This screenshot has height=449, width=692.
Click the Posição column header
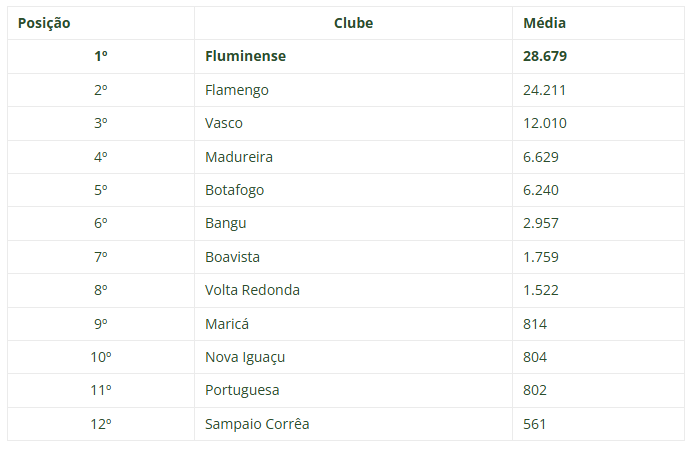44,23
